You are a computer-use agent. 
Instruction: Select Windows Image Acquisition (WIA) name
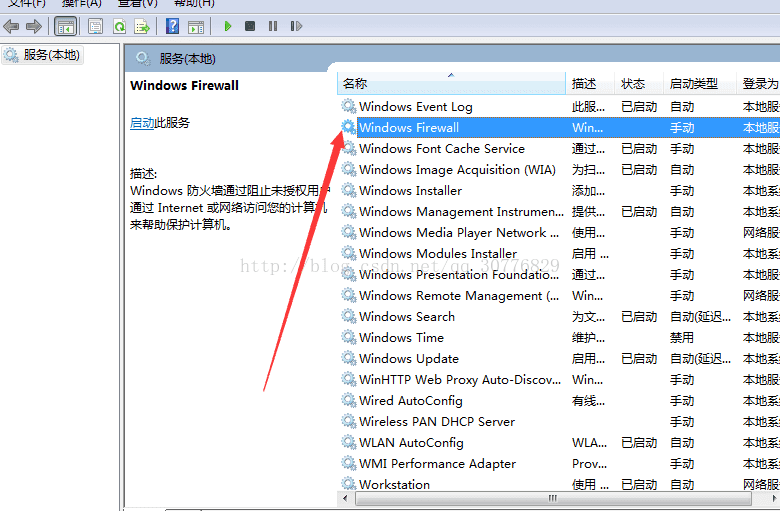[x=457, y=170]
